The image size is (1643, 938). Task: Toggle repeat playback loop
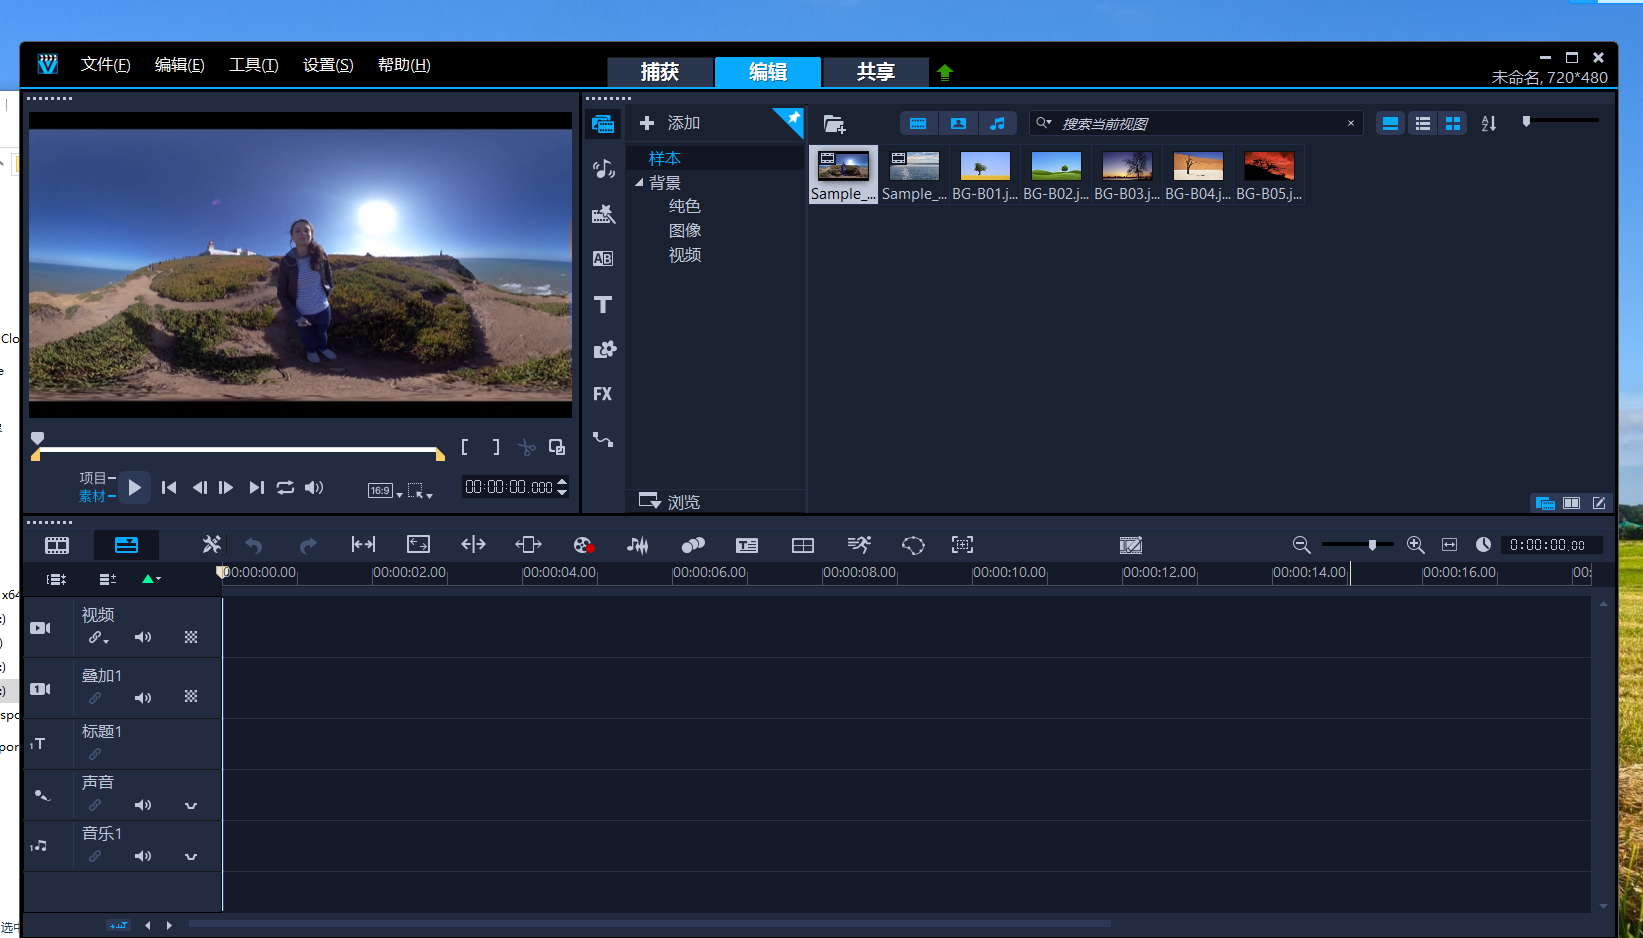pos(285,487)
